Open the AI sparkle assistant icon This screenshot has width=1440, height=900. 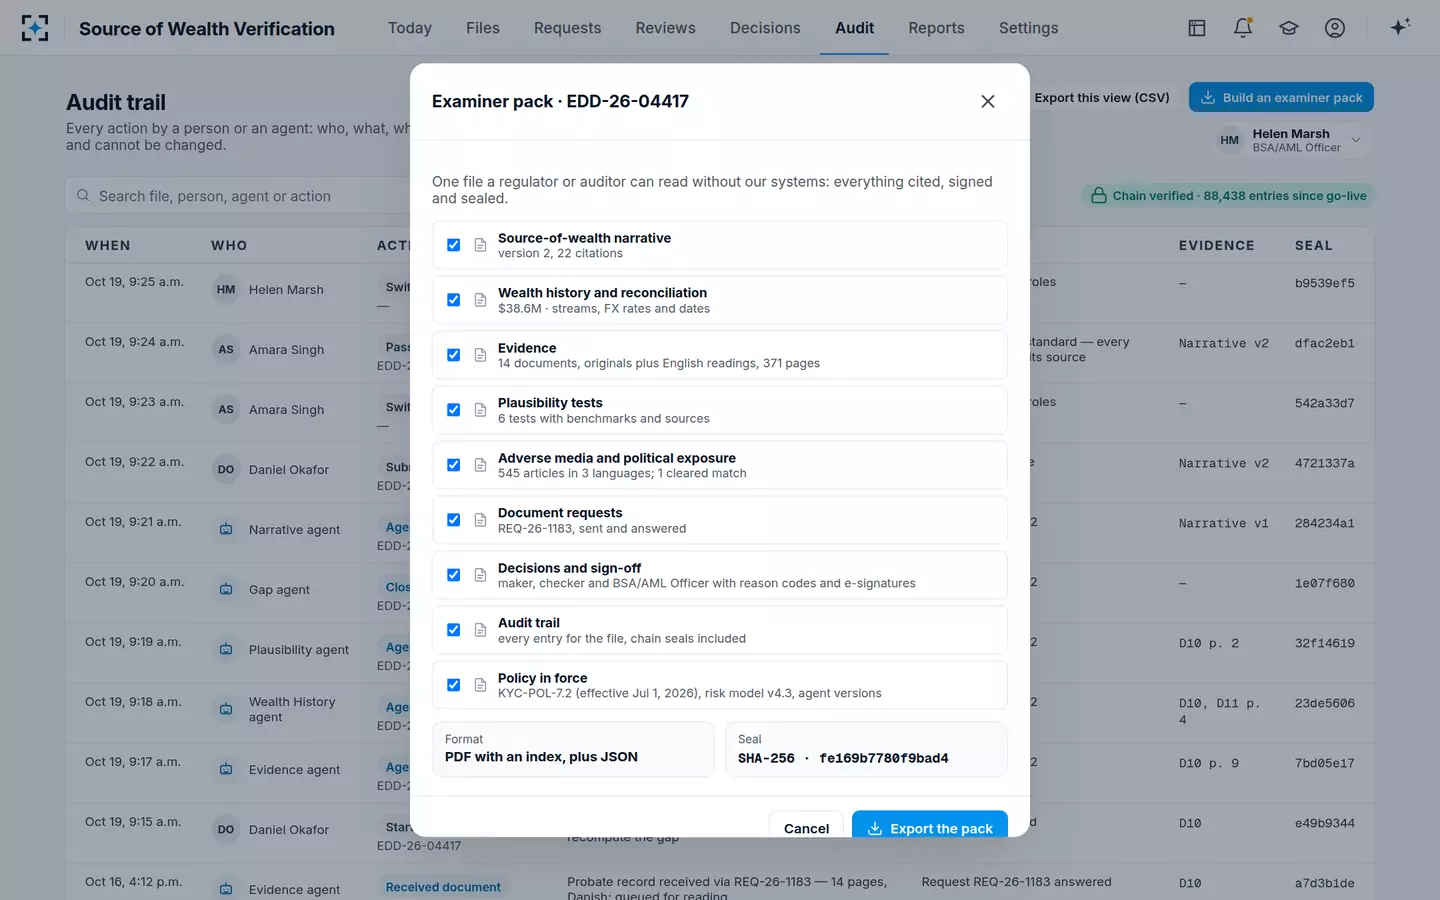[x=1400, y=27]
